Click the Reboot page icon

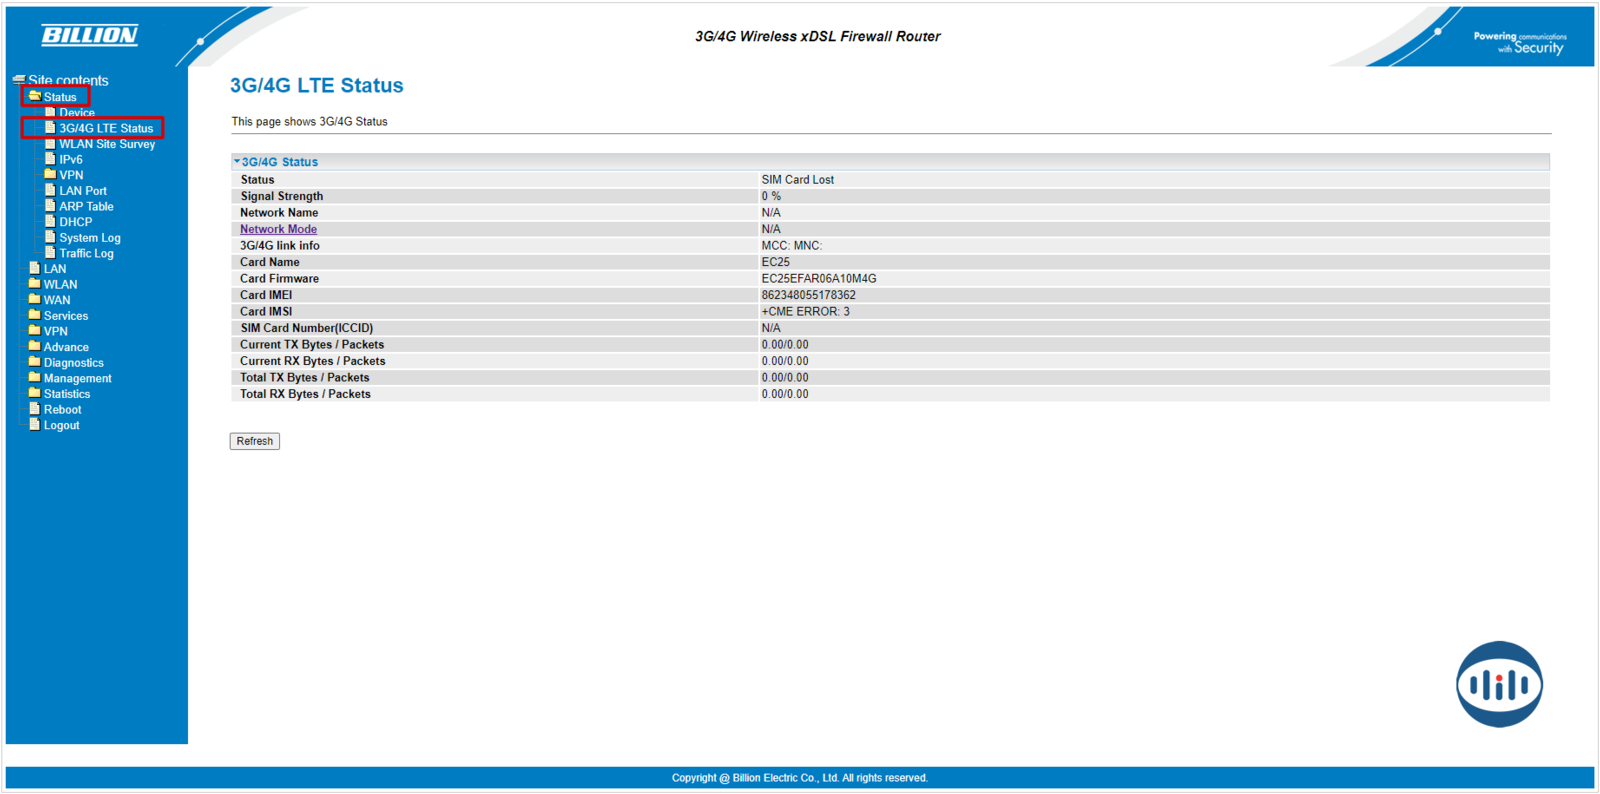pyautogui.click(x=35, y=409)
